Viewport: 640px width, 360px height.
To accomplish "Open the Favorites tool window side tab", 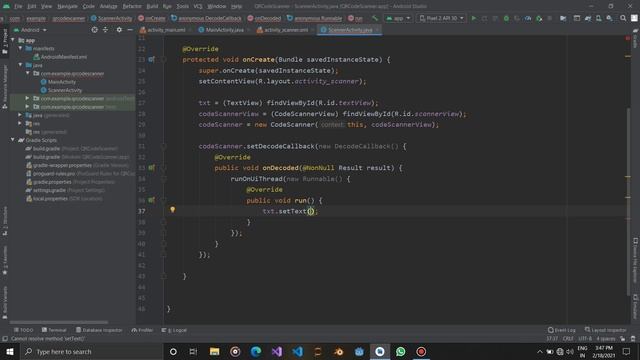I will 5,260.
